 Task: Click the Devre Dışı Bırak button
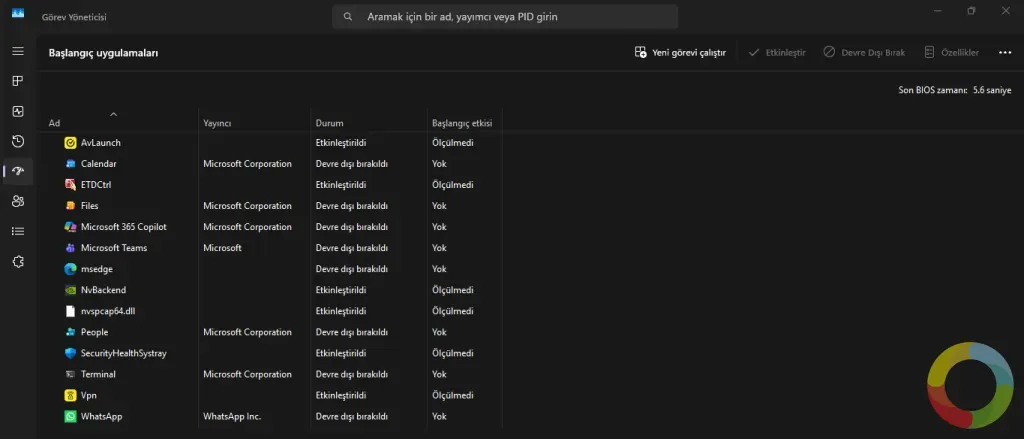864,52
